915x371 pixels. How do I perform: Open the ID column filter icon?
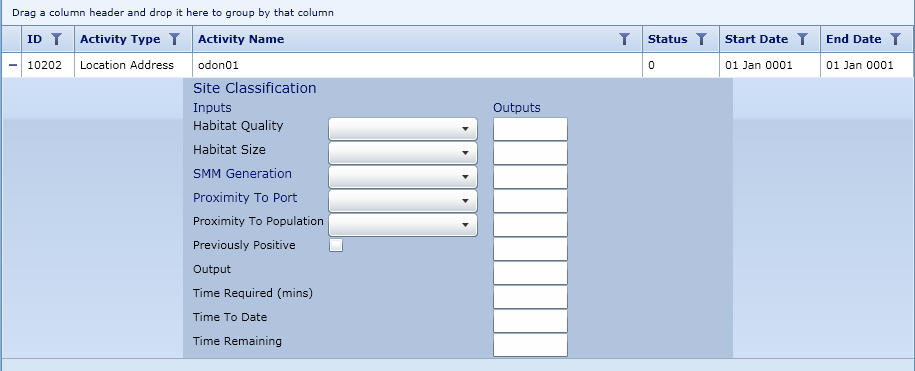pos(56,39)
